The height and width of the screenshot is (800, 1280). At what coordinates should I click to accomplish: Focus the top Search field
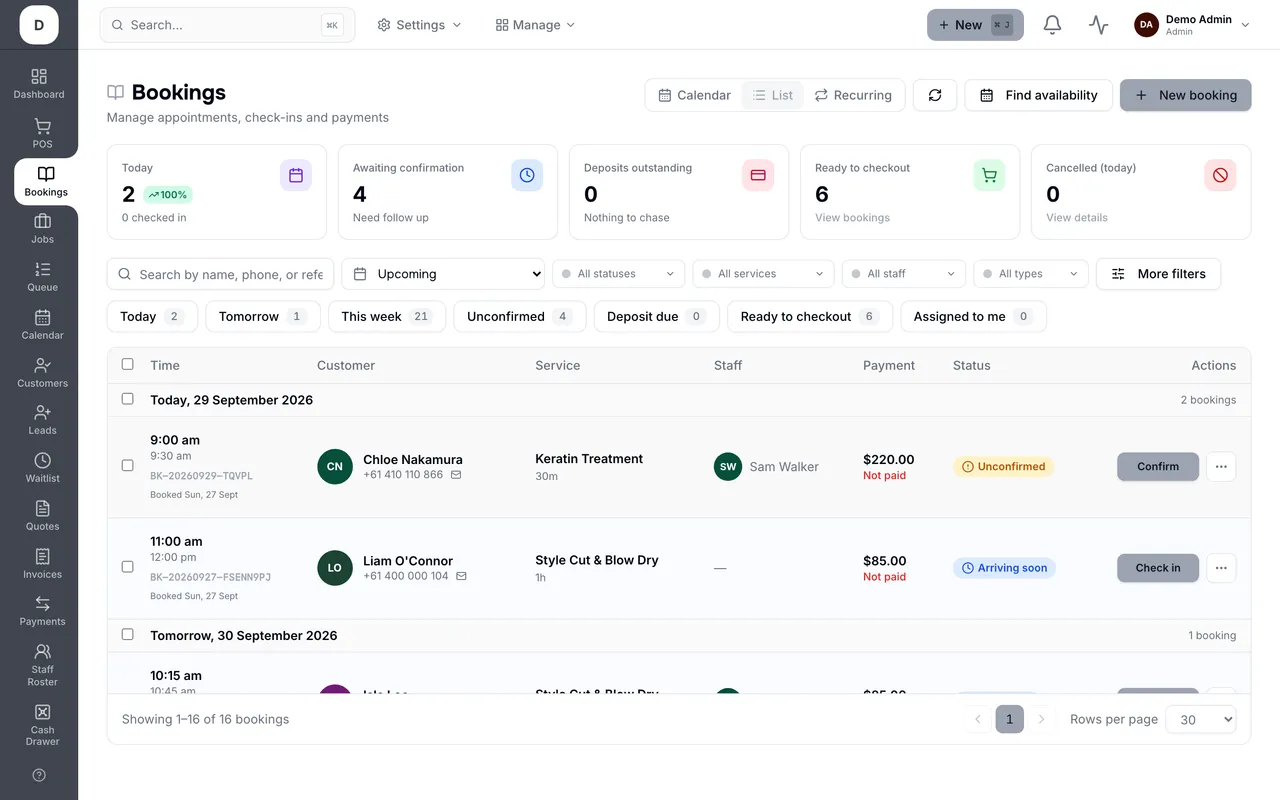pos(227,25)
